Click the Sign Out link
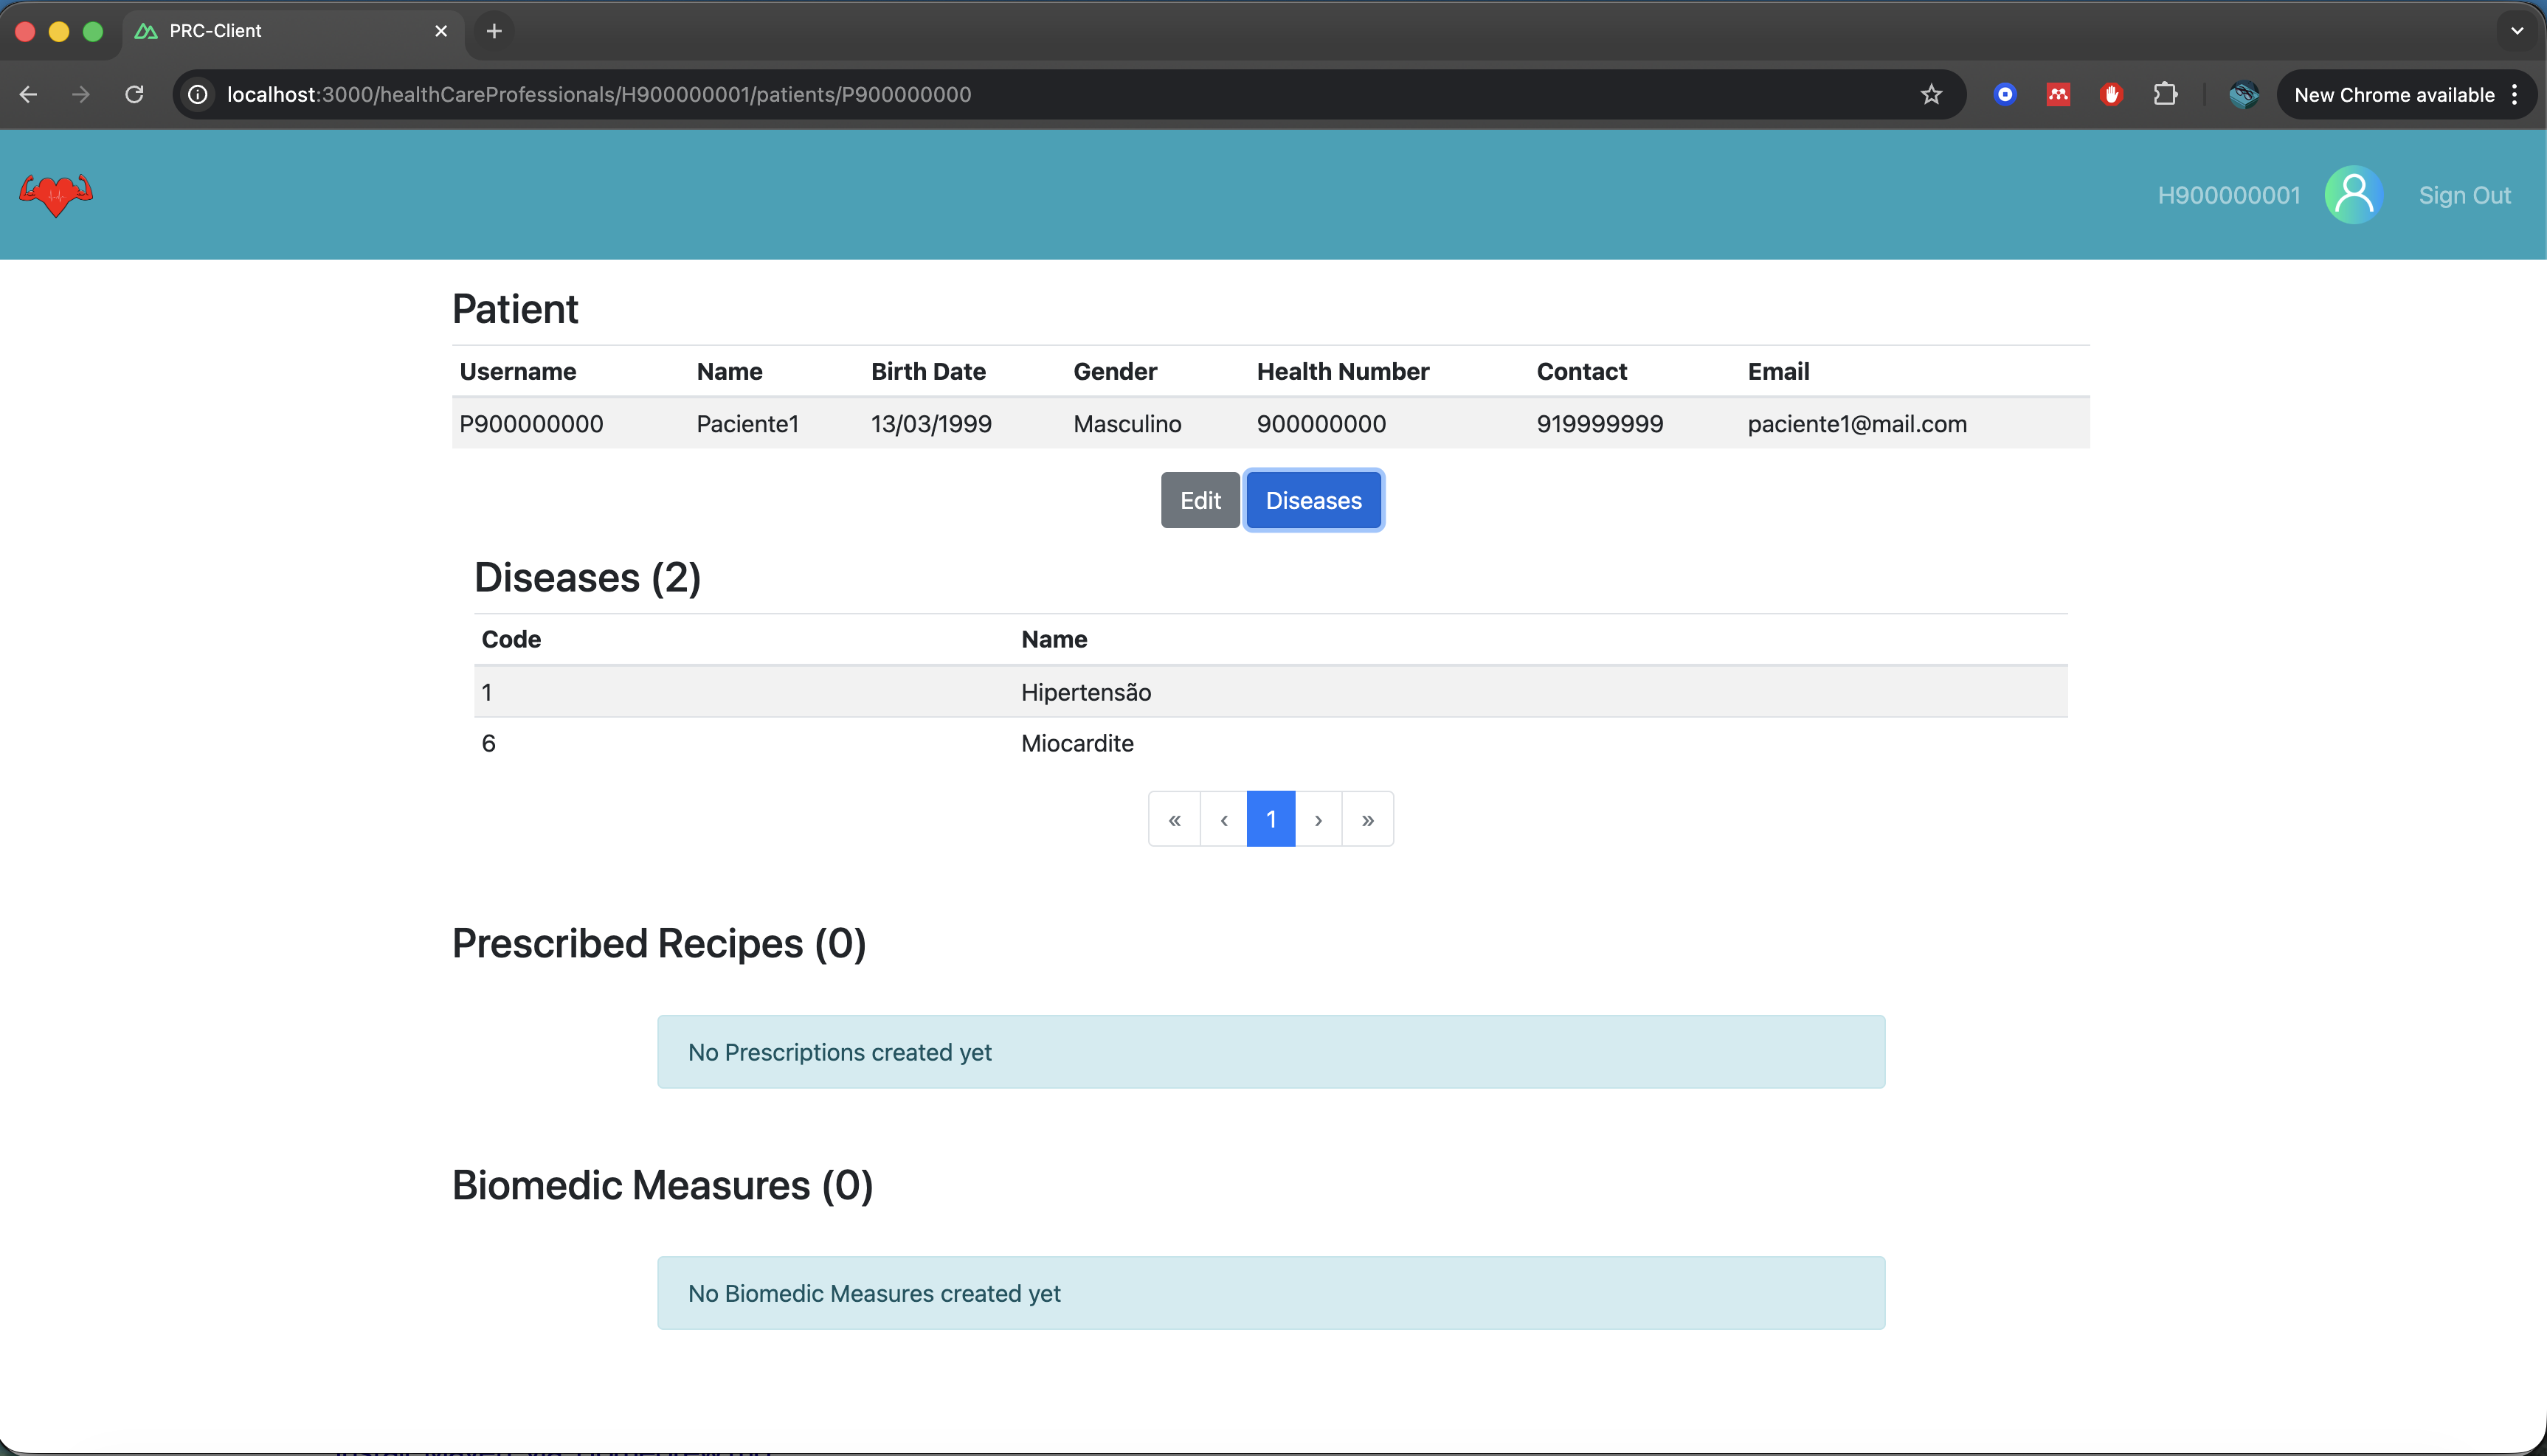 pos(2464,195)
